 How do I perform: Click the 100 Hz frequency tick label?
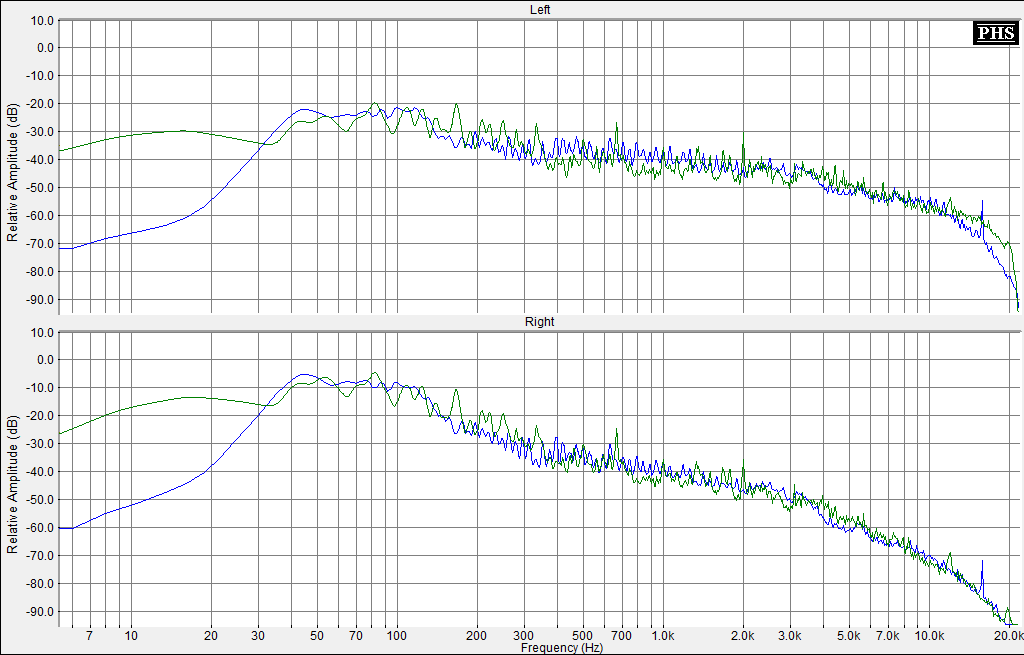[397, 636]
